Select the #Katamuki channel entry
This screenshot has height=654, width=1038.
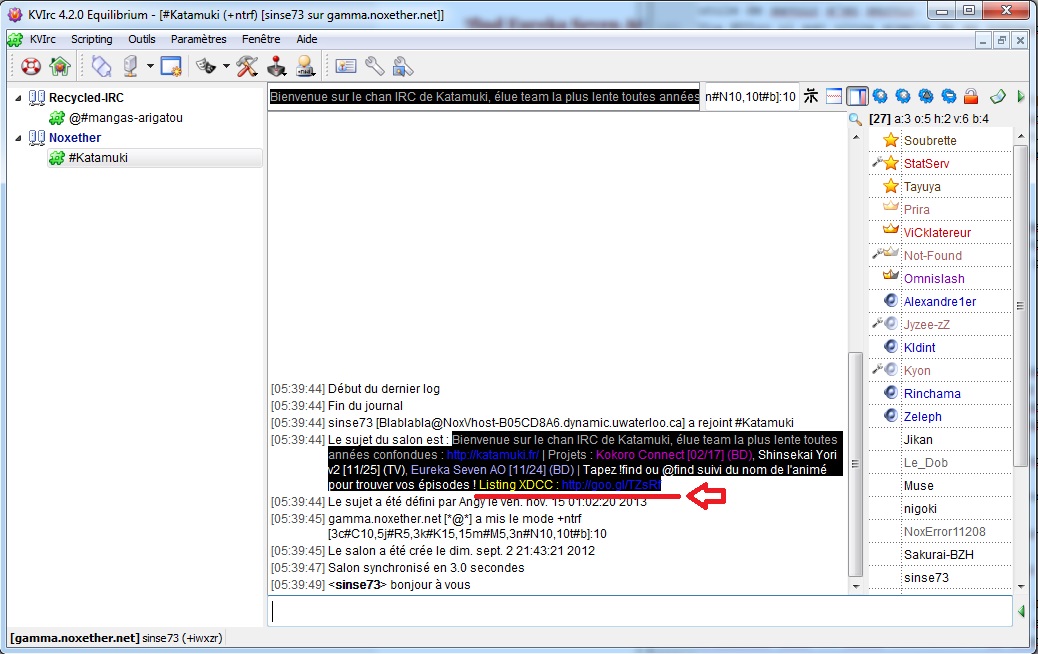pos(155,158)
